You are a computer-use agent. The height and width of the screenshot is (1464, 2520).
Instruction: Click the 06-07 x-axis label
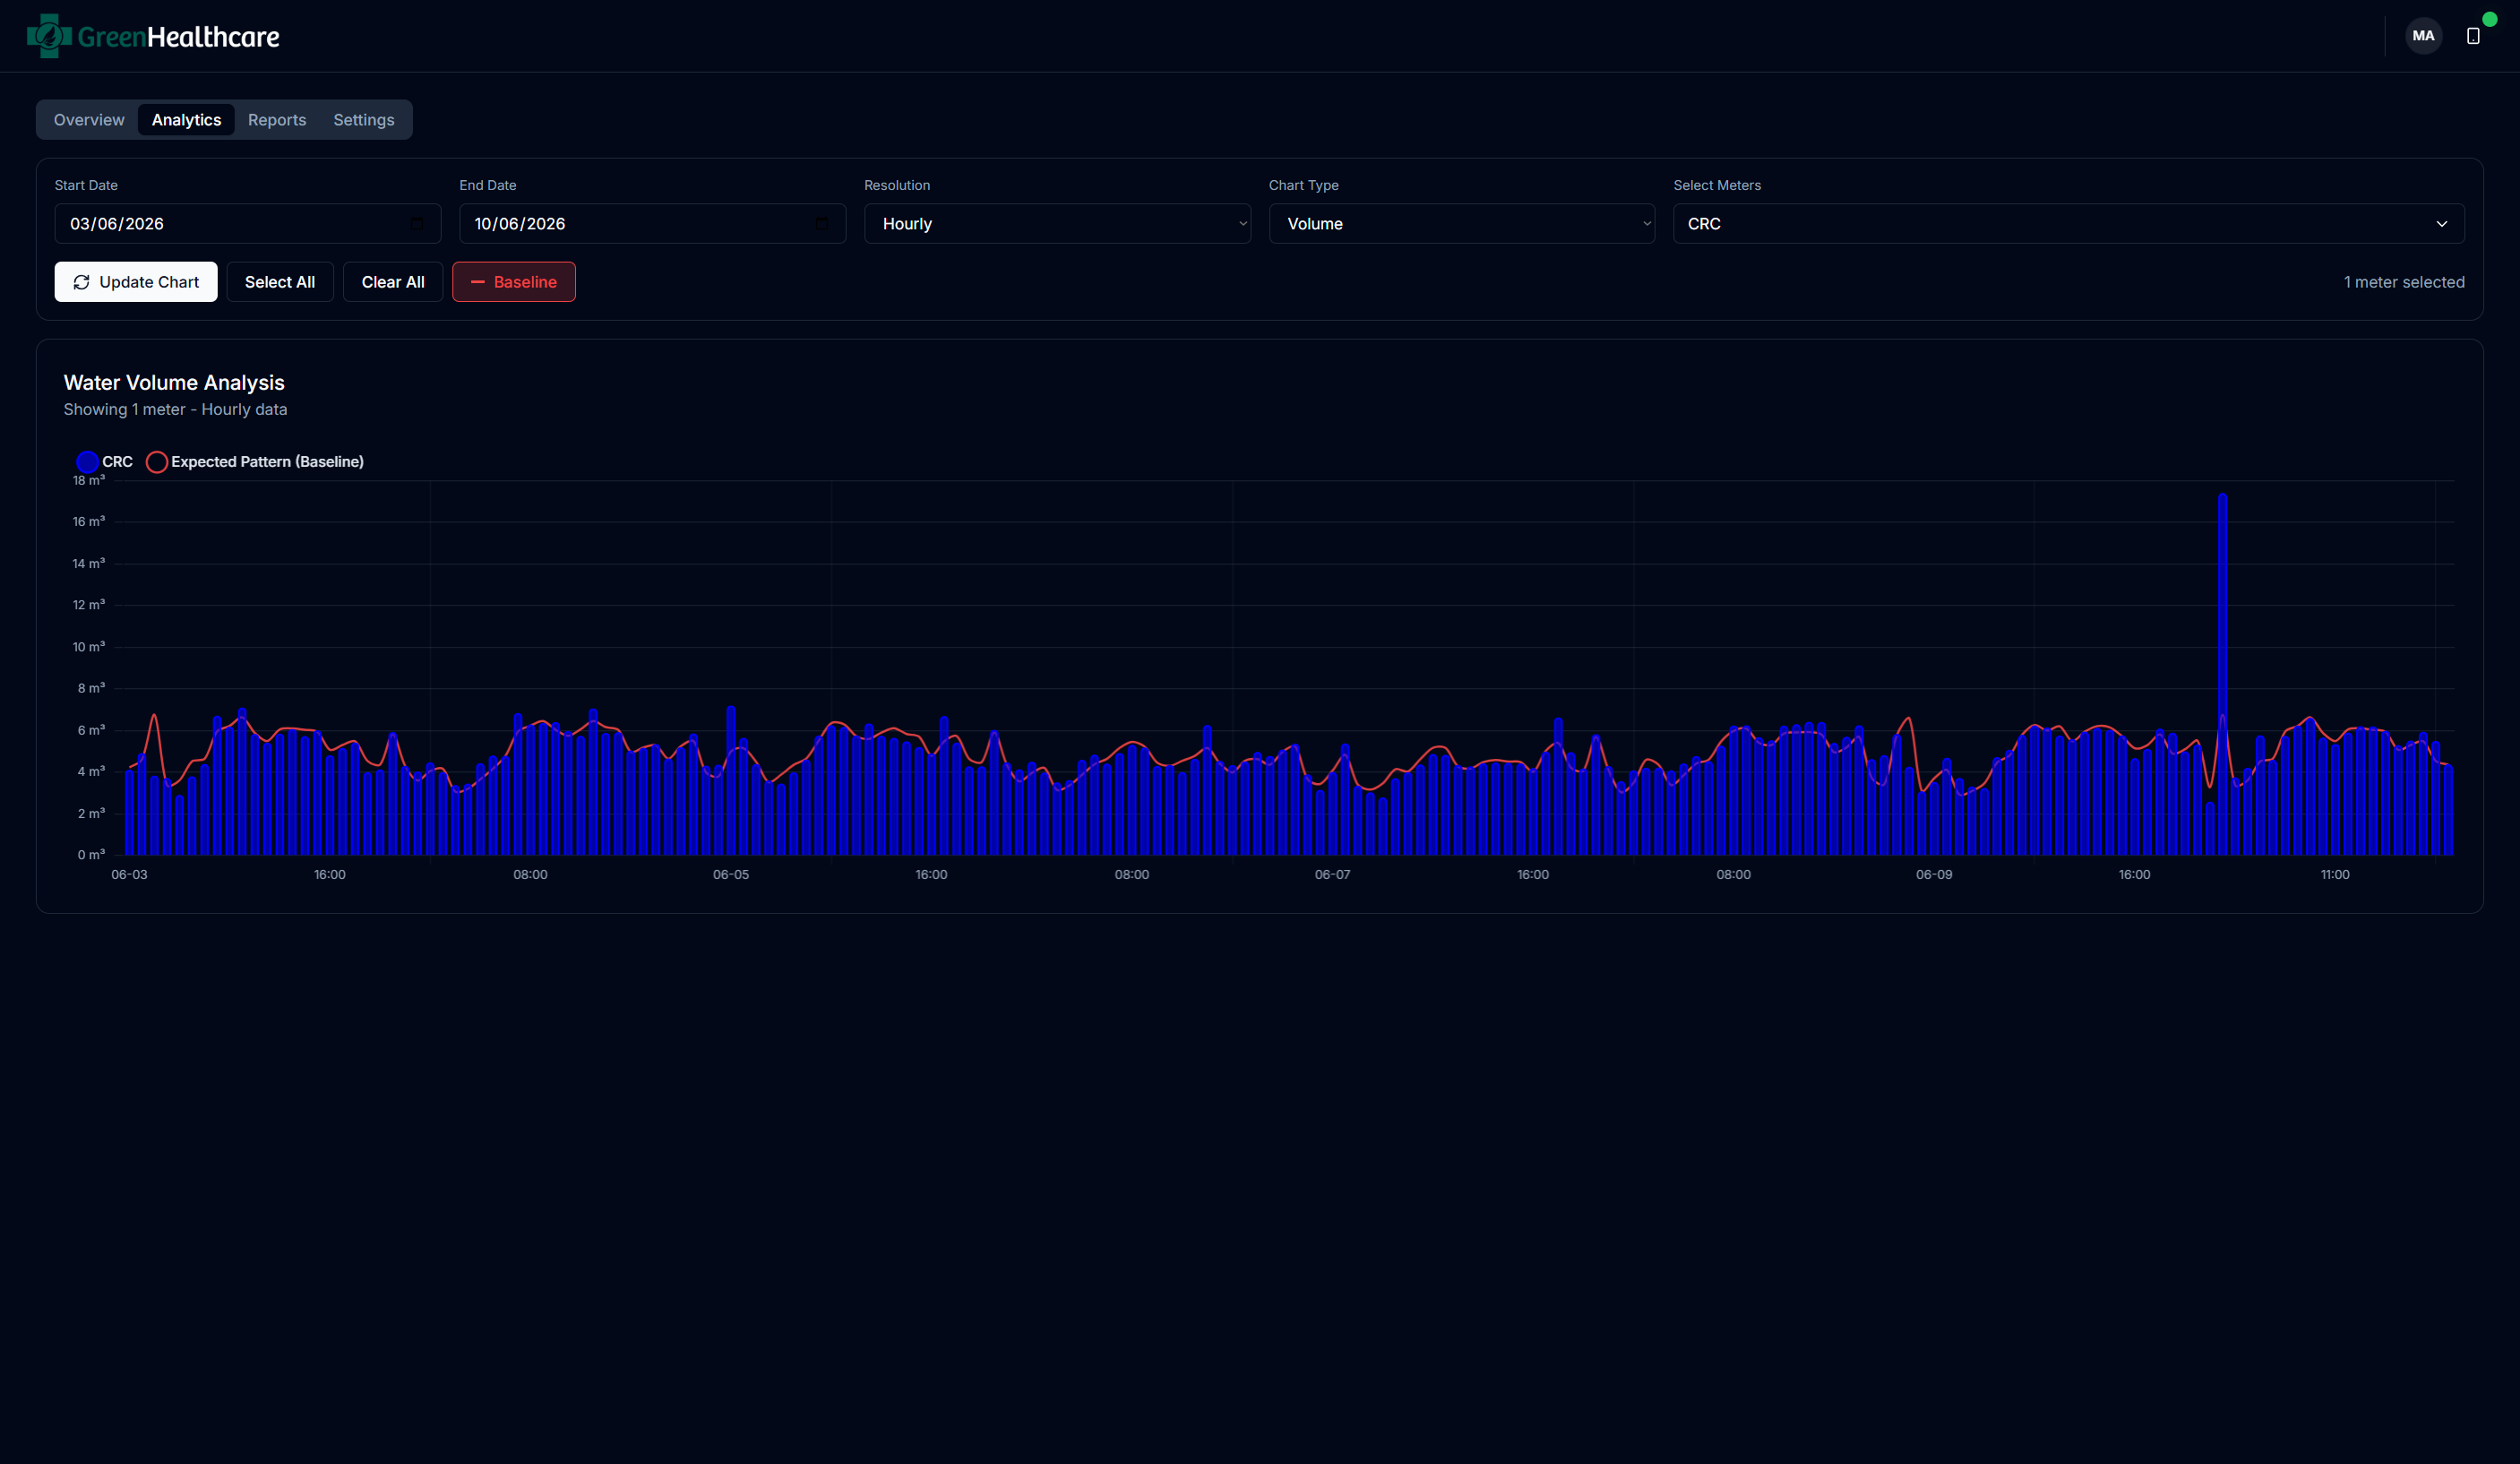[x=1332, y=875]
